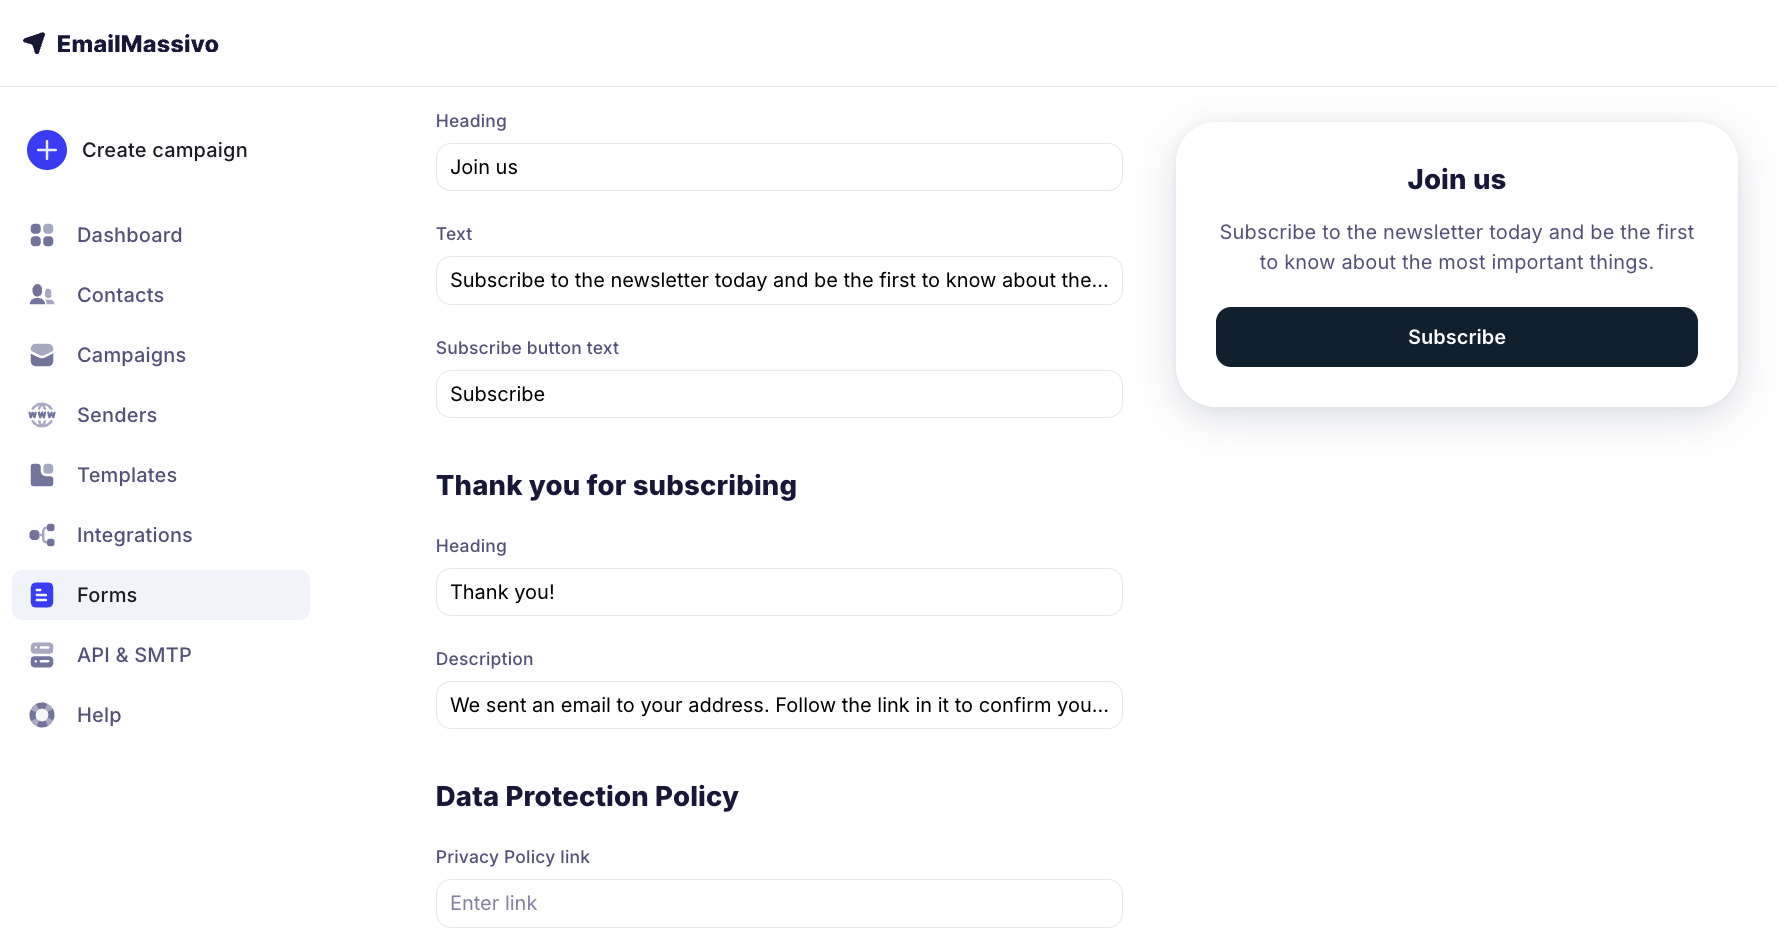Click the API & SMTP server icon
Viewport: 1777px width, 948px height.
(42, 655)
